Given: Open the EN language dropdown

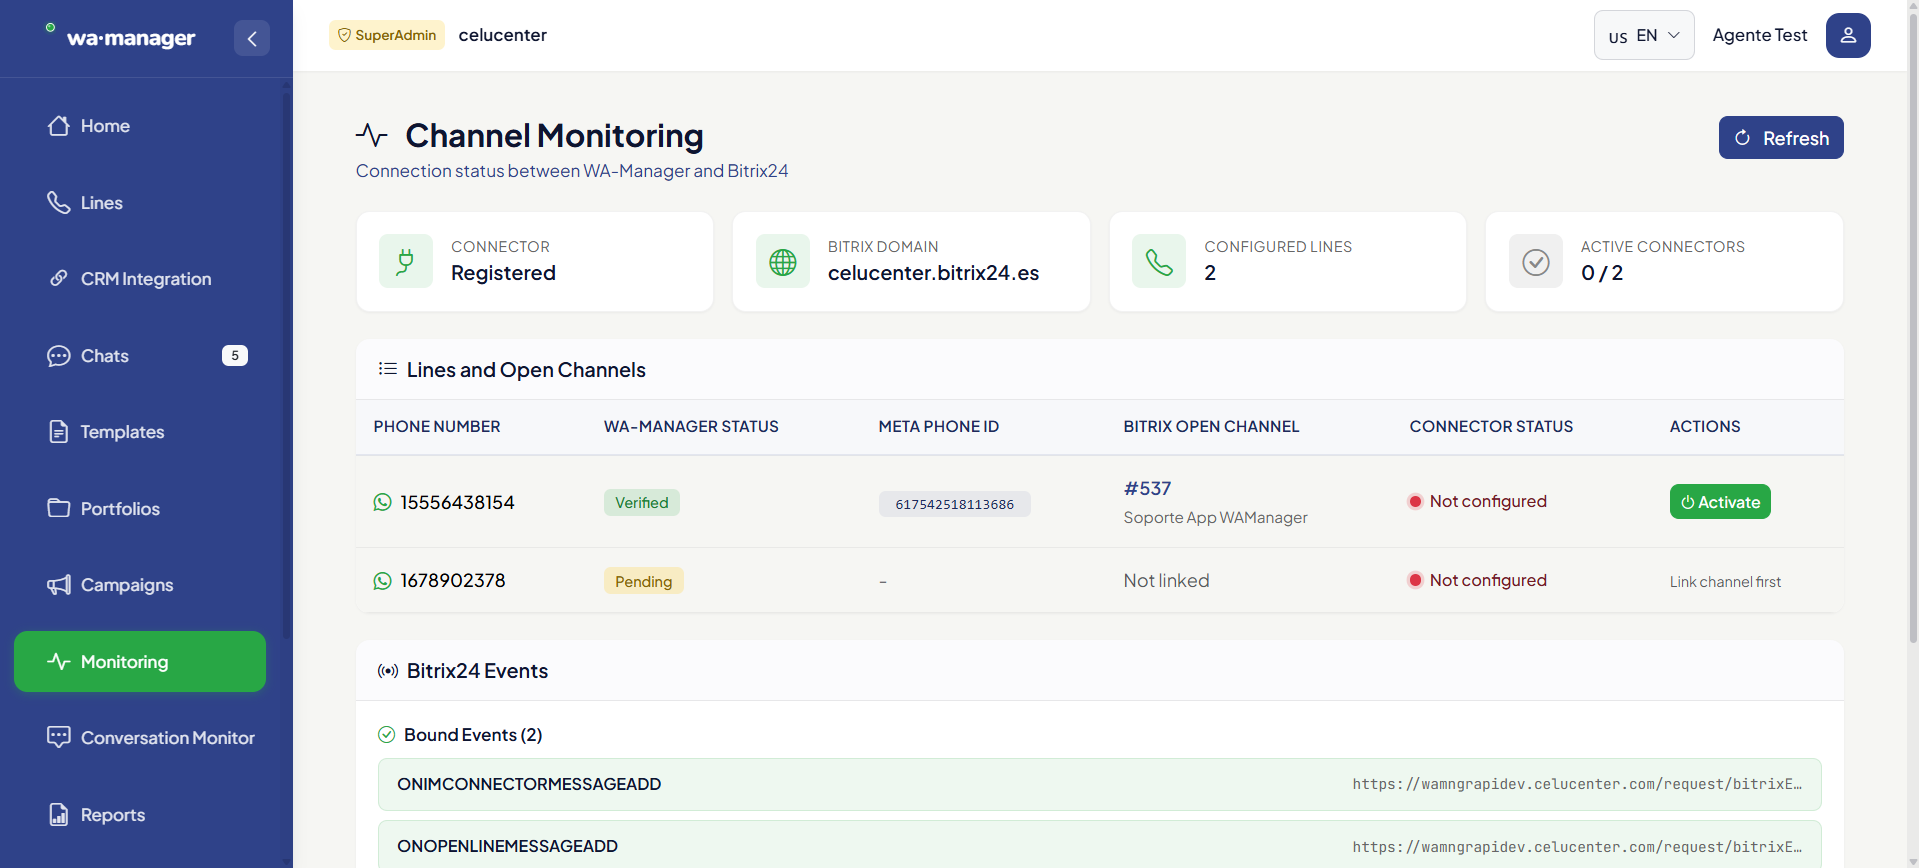Looking at the screenshot, I should tap(1644, 35).
